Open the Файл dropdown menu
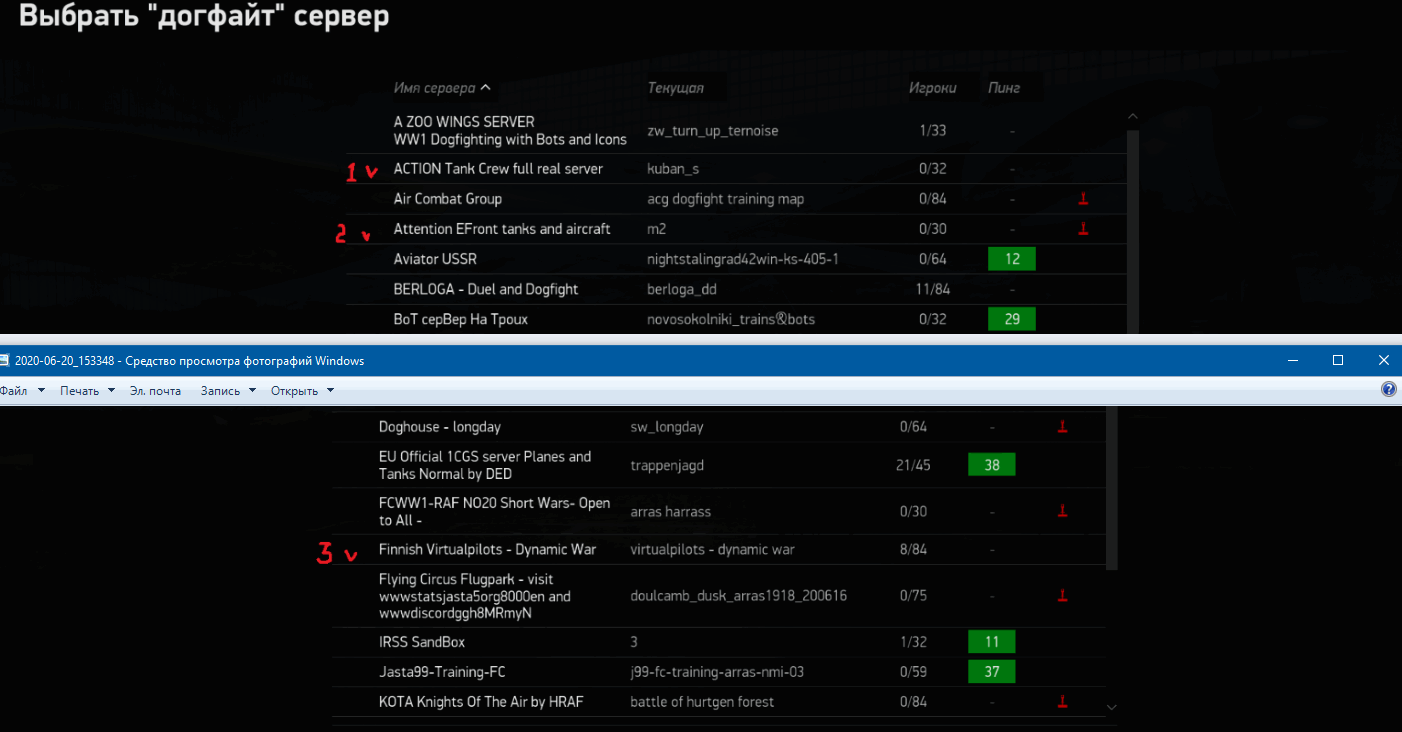 [x=22, y=391]
